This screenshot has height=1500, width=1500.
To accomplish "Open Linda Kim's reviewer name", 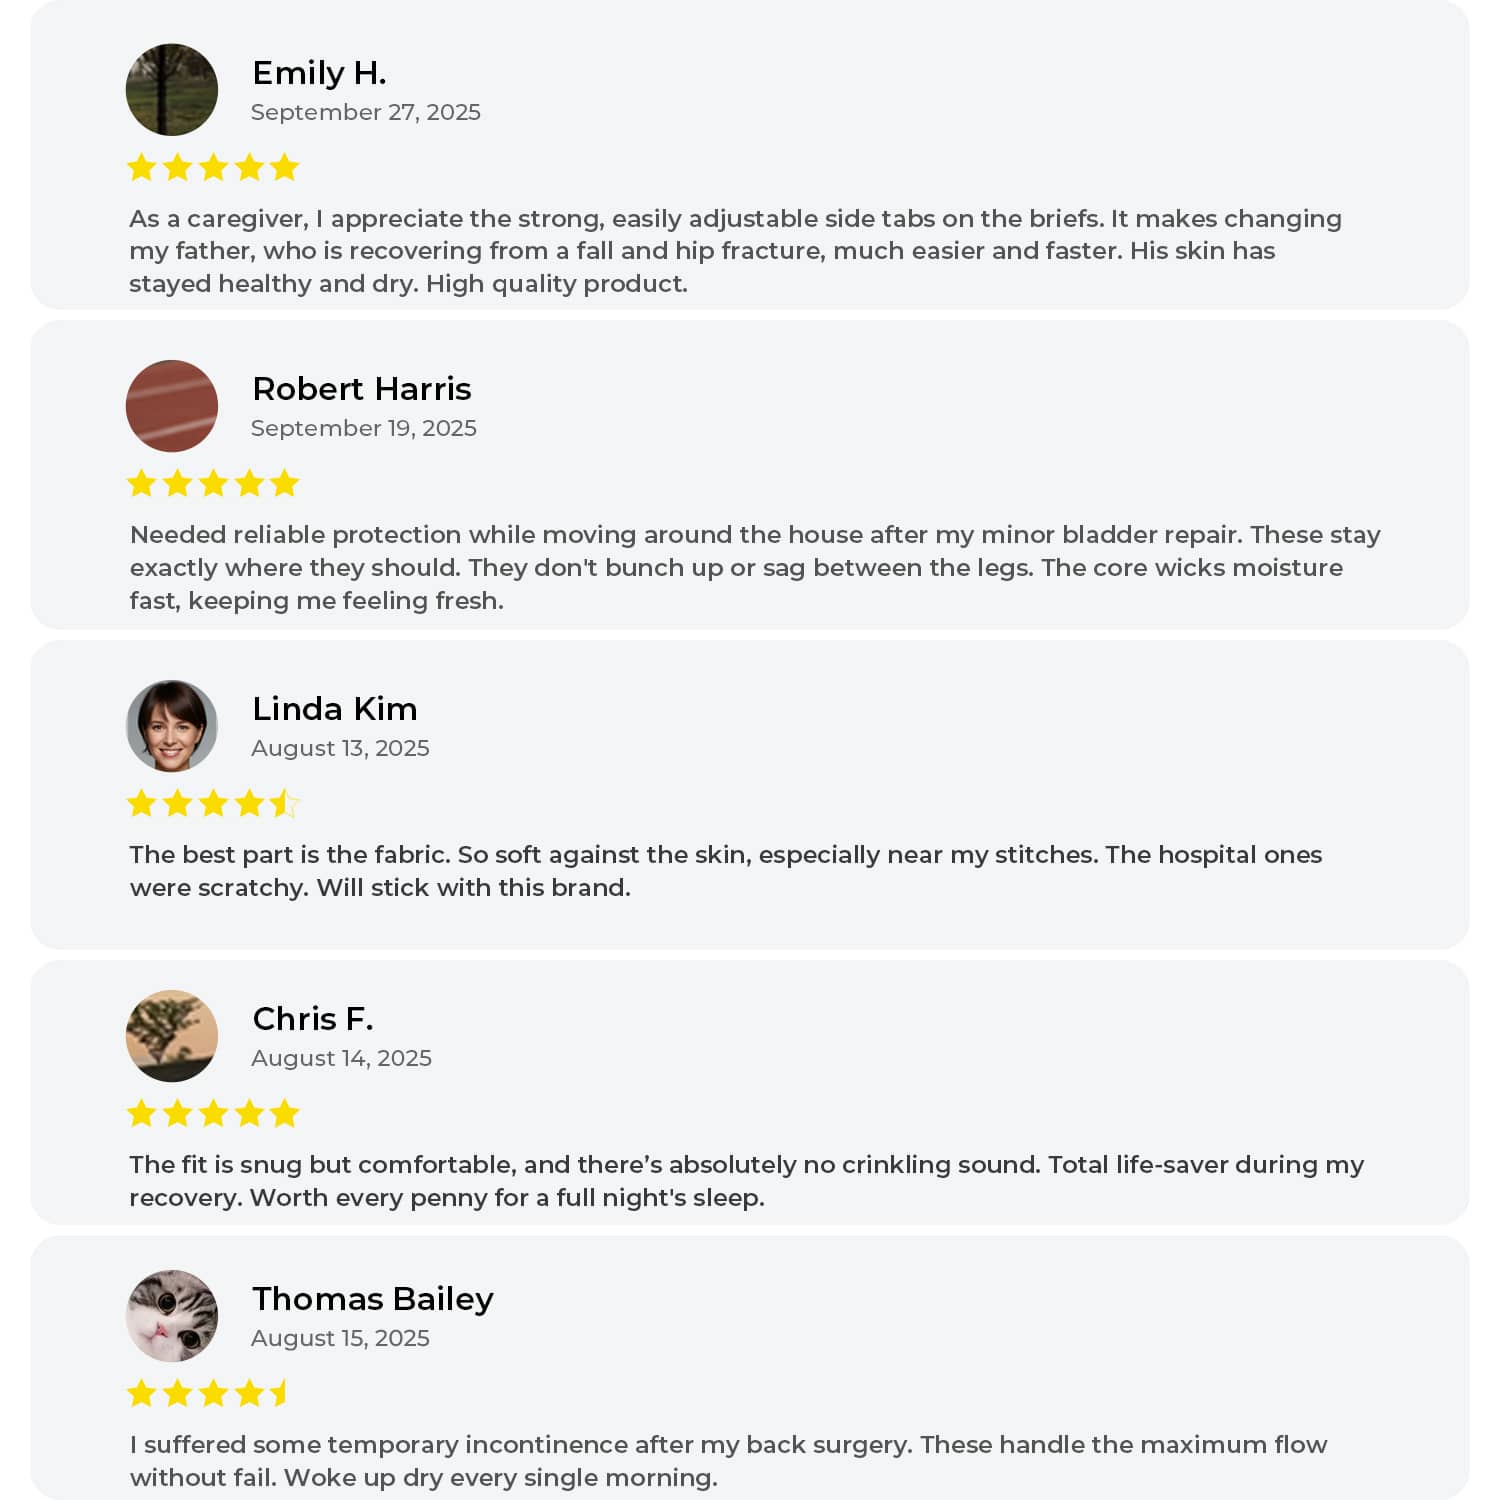I will 334,709.
